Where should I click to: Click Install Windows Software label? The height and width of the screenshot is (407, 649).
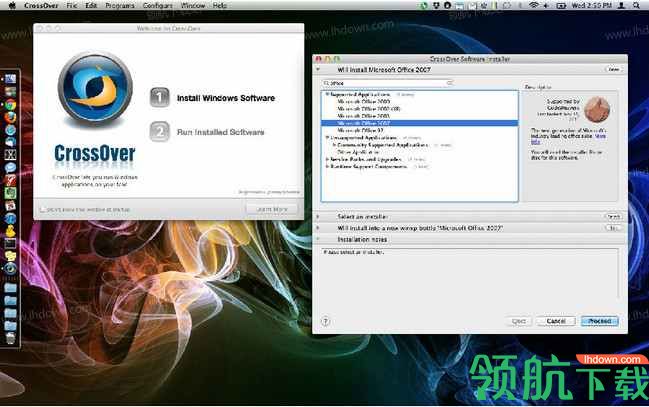[226, 98]
